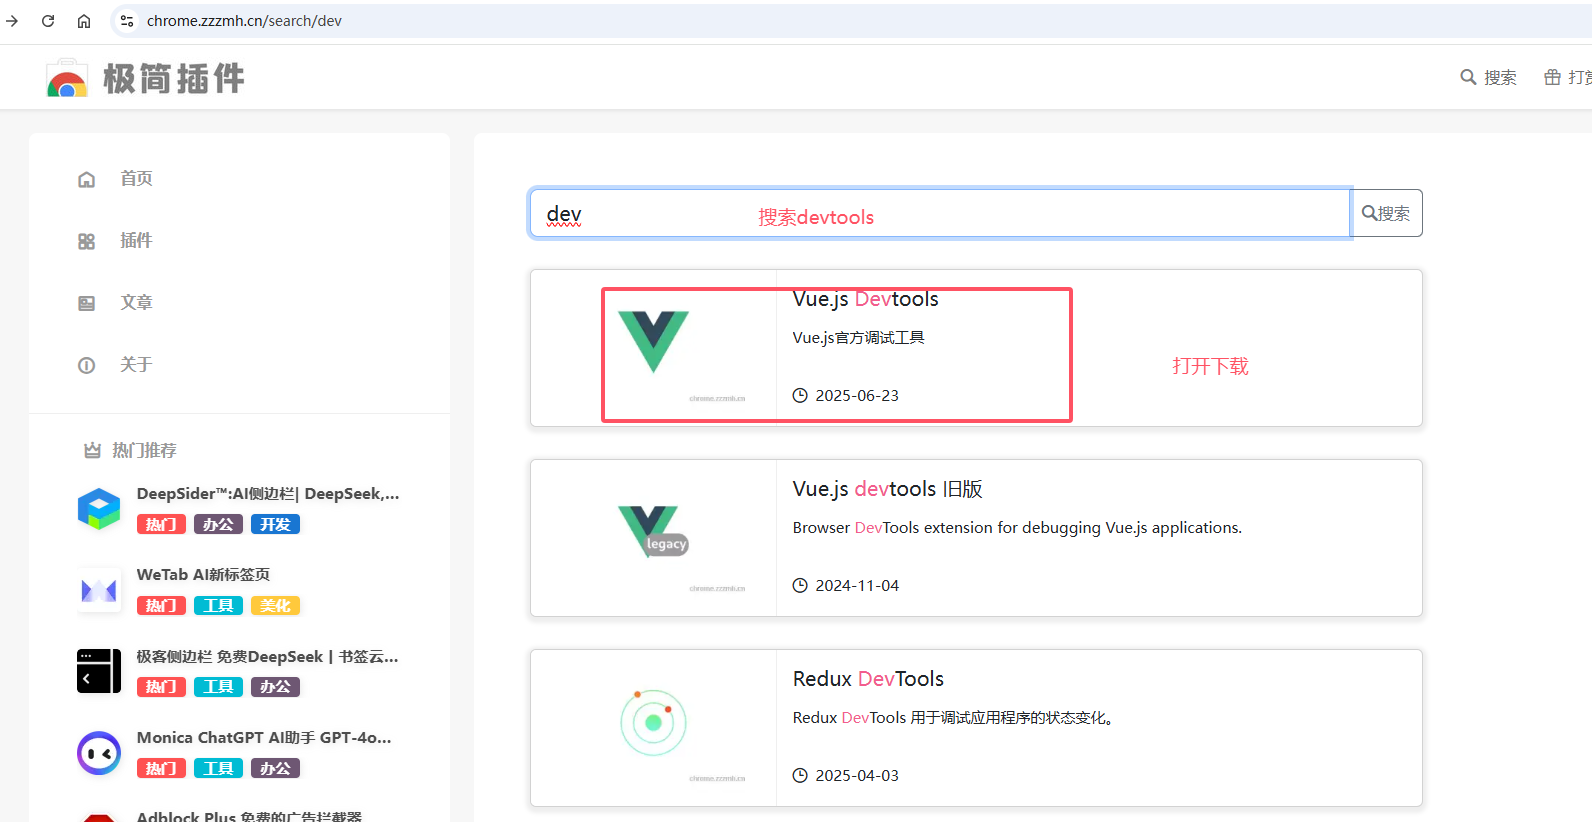Image resolution: width=1592 pixels, height=822 pixels.
Task: Select 办公 tag under DeepSider
Action: (218, 525)
